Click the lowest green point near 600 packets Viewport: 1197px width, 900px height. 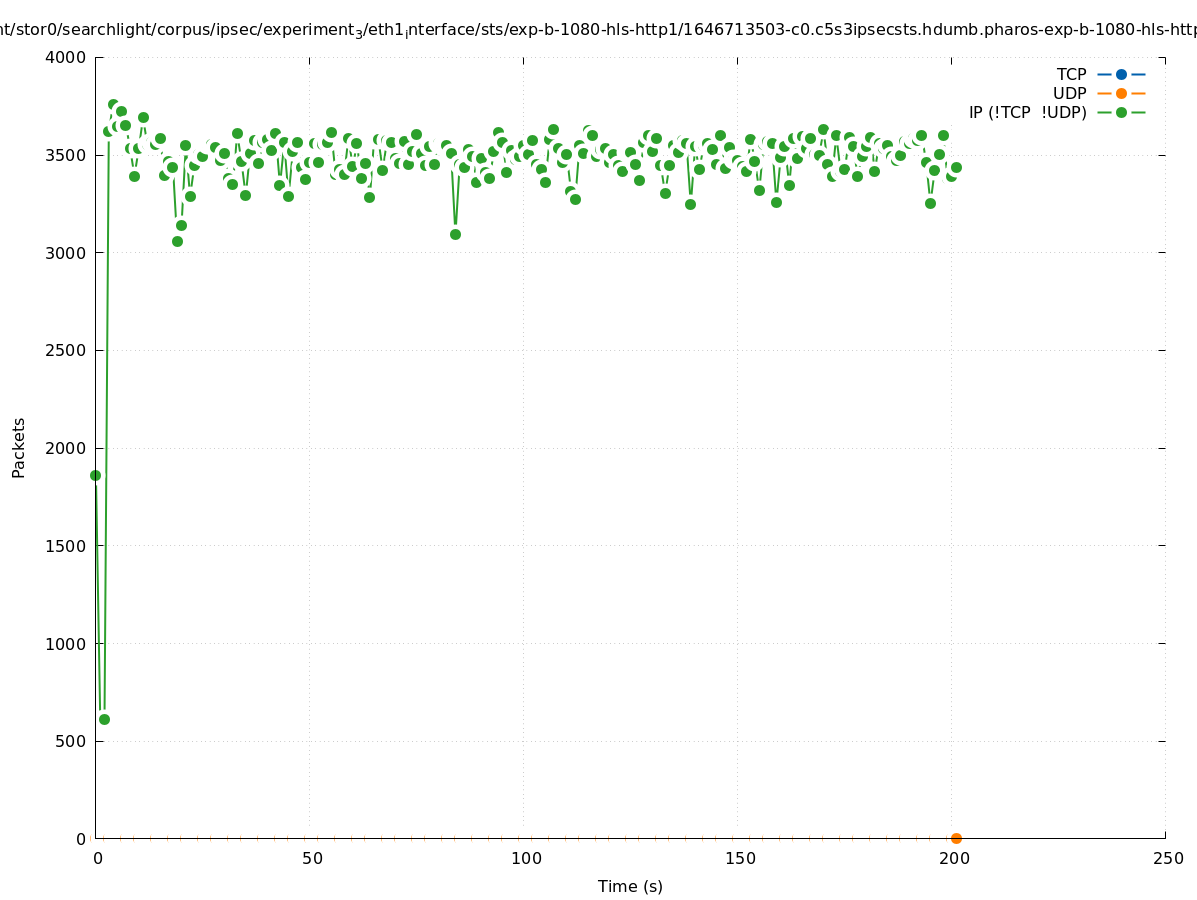(104, 719)
